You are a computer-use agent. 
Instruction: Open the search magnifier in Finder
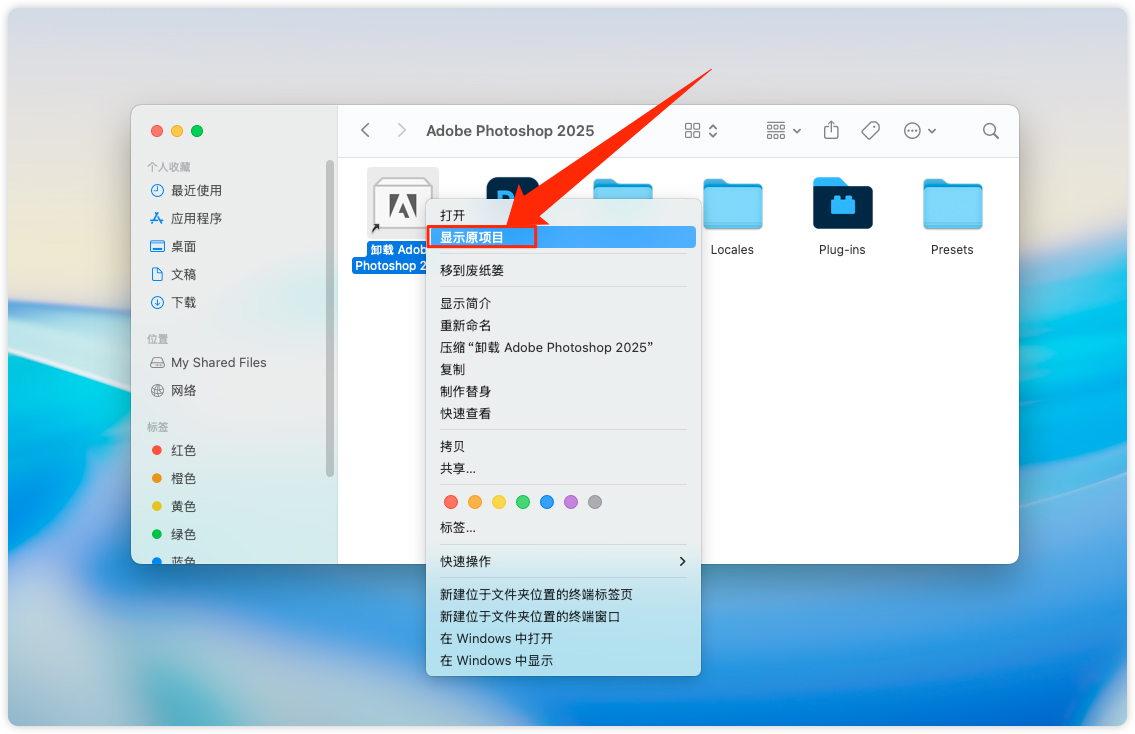click(990, 130)
